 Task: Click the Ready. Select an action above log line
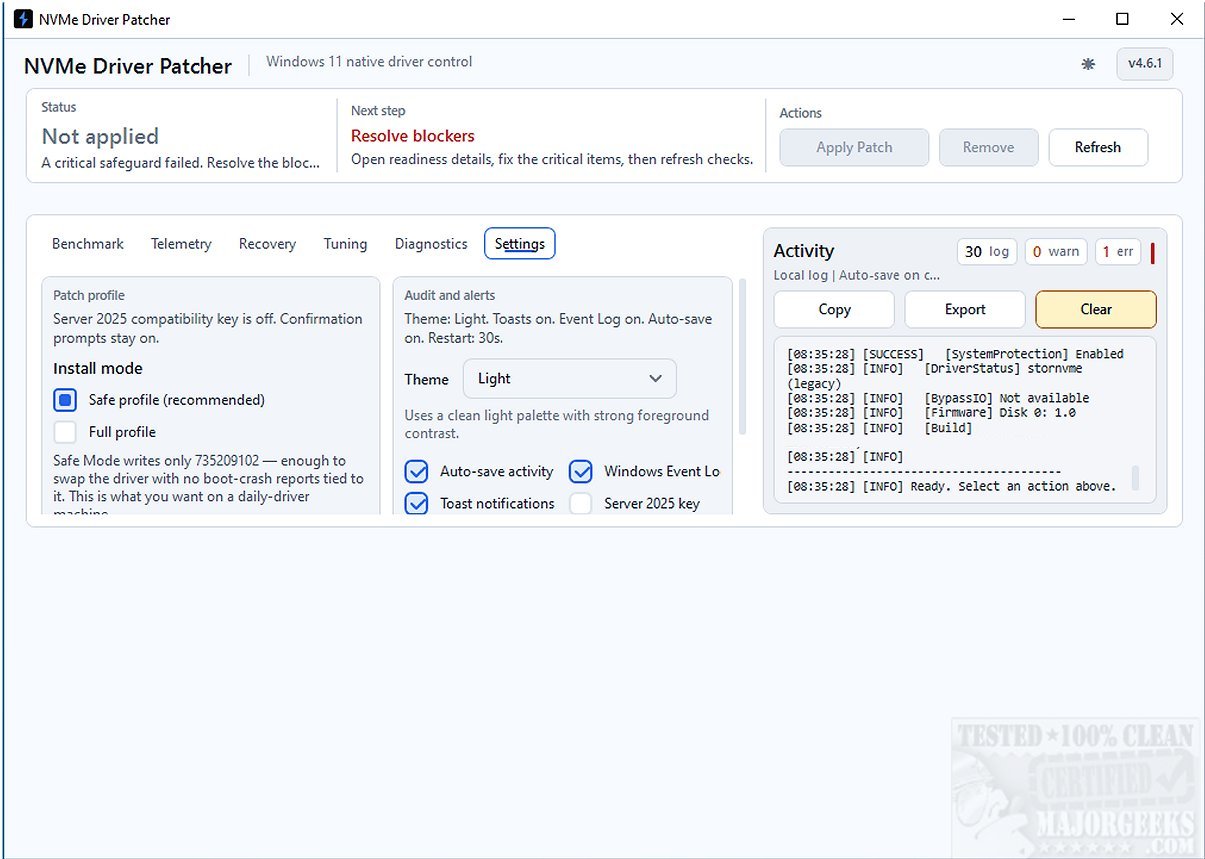[951, 486]
